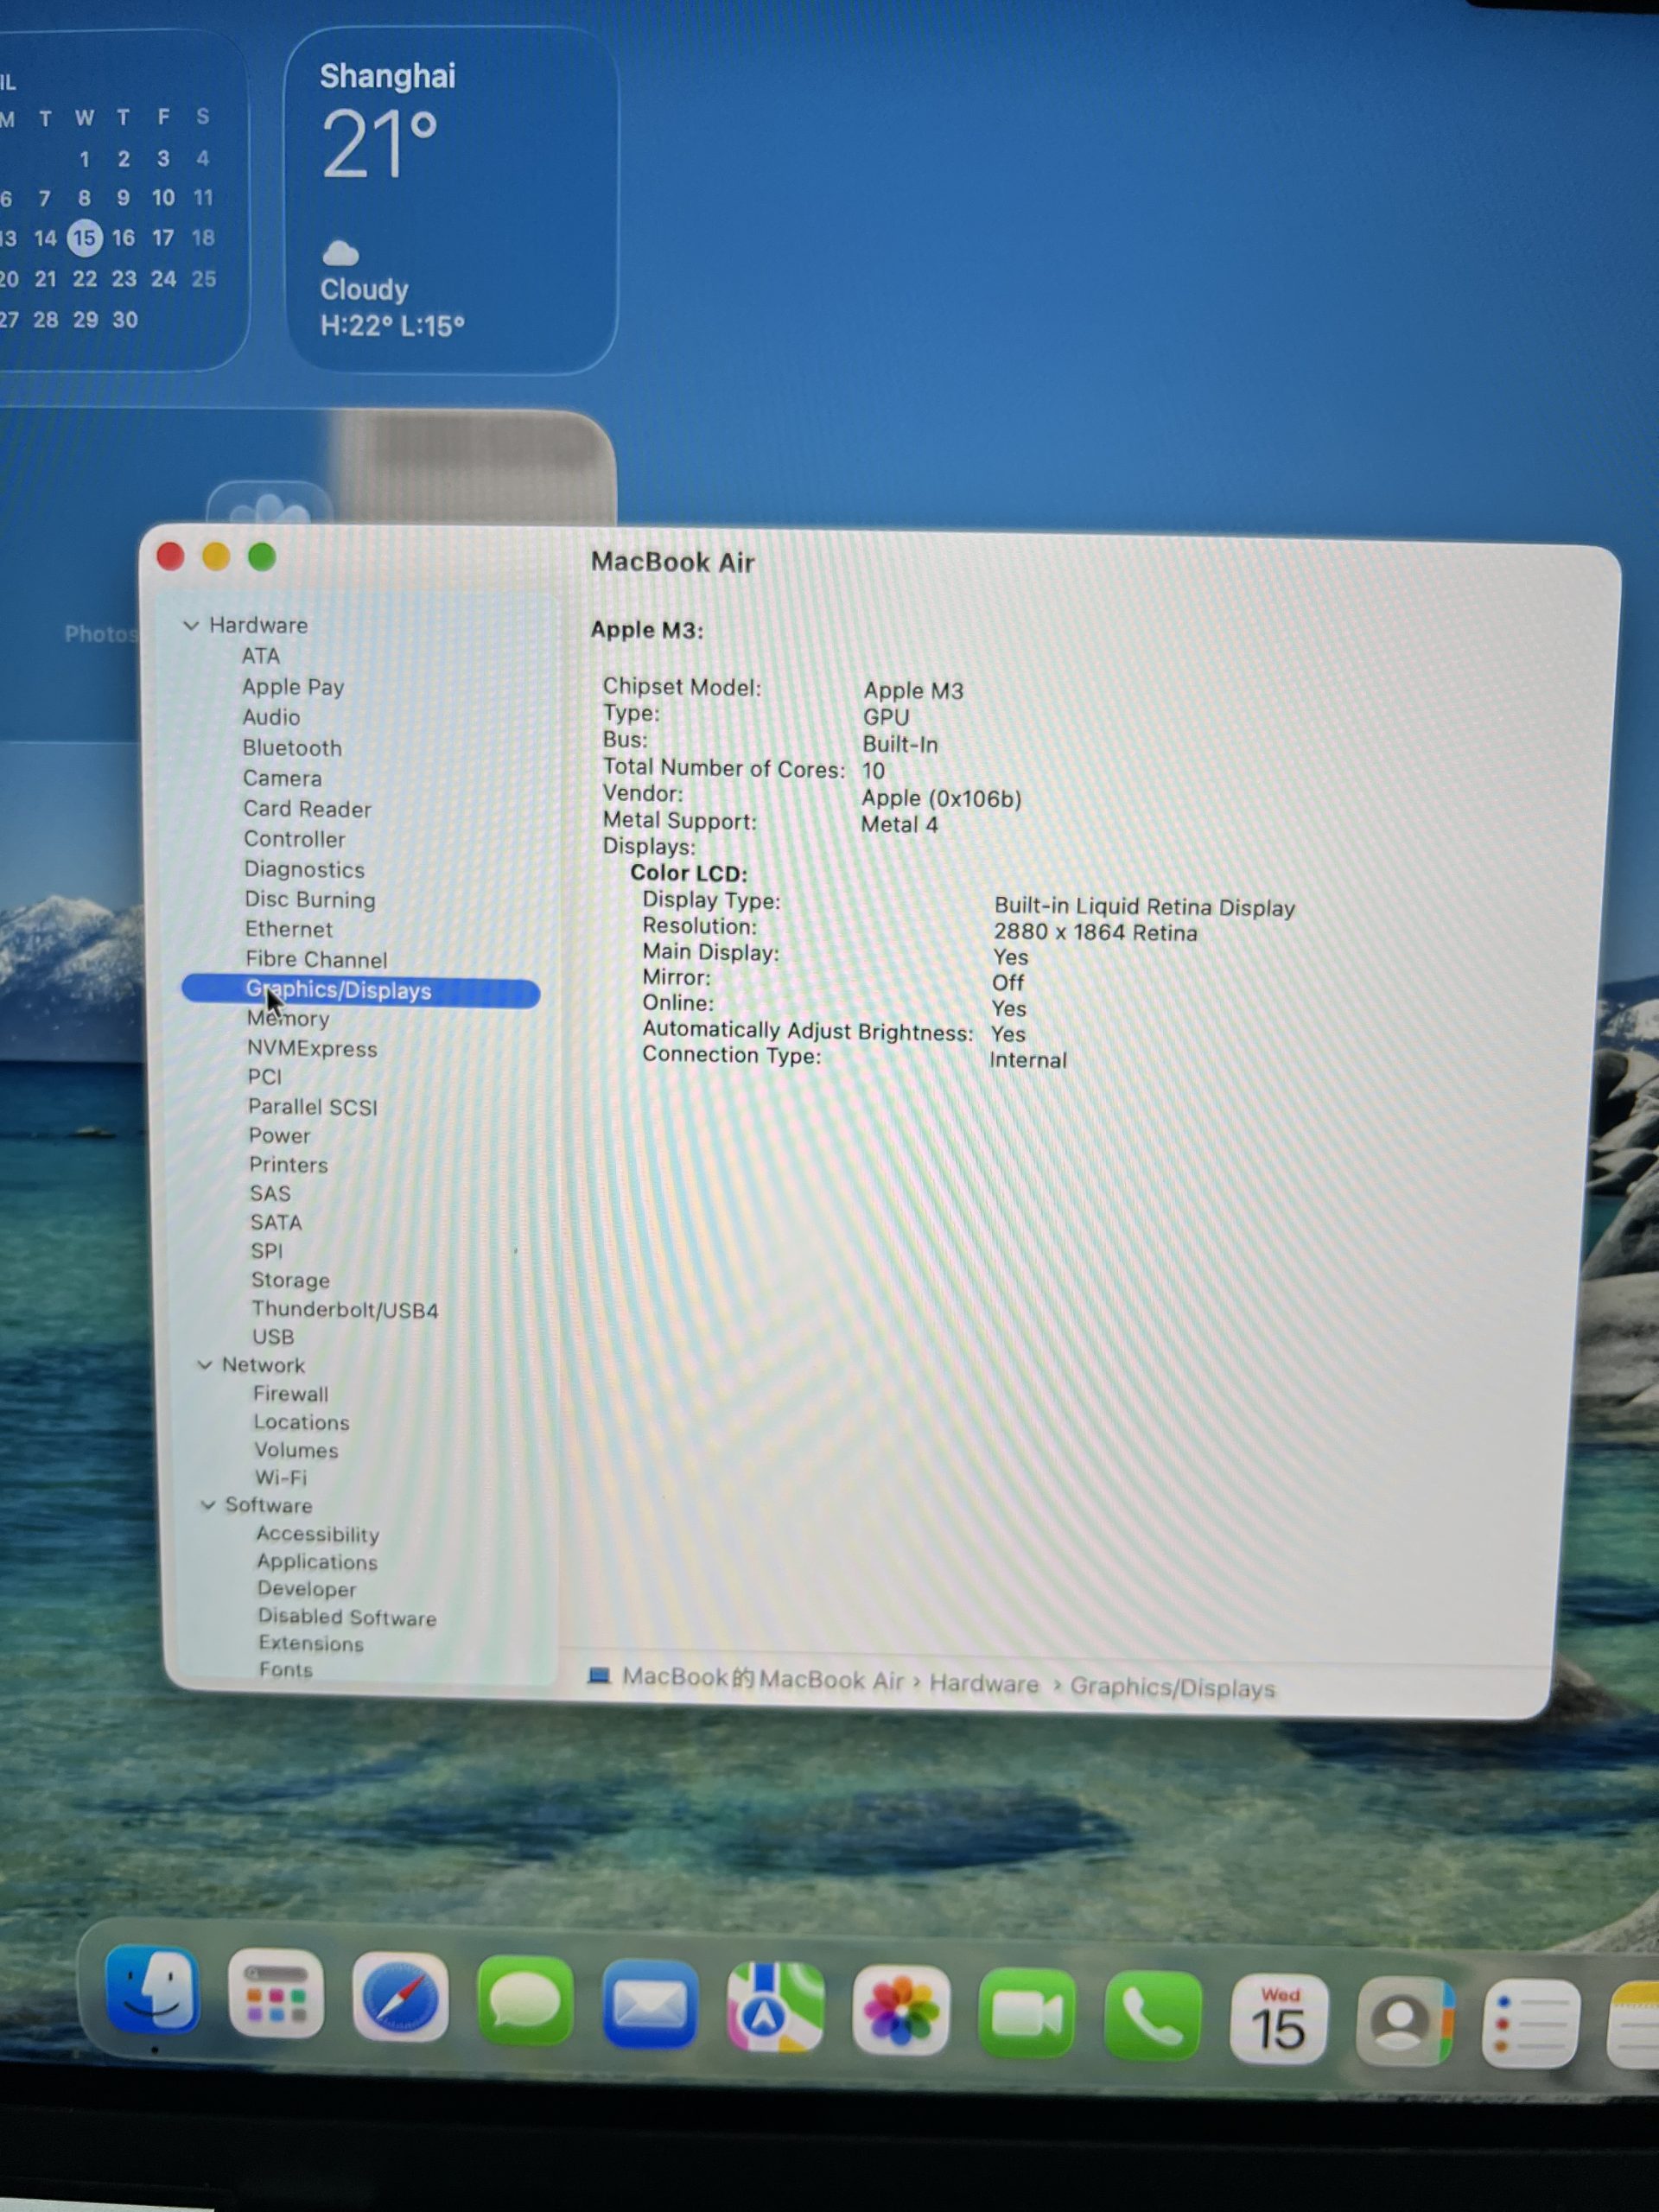Open the Messages app icon
Viewport: 1659px width, 2212px height.
[x=526, y=2002]
